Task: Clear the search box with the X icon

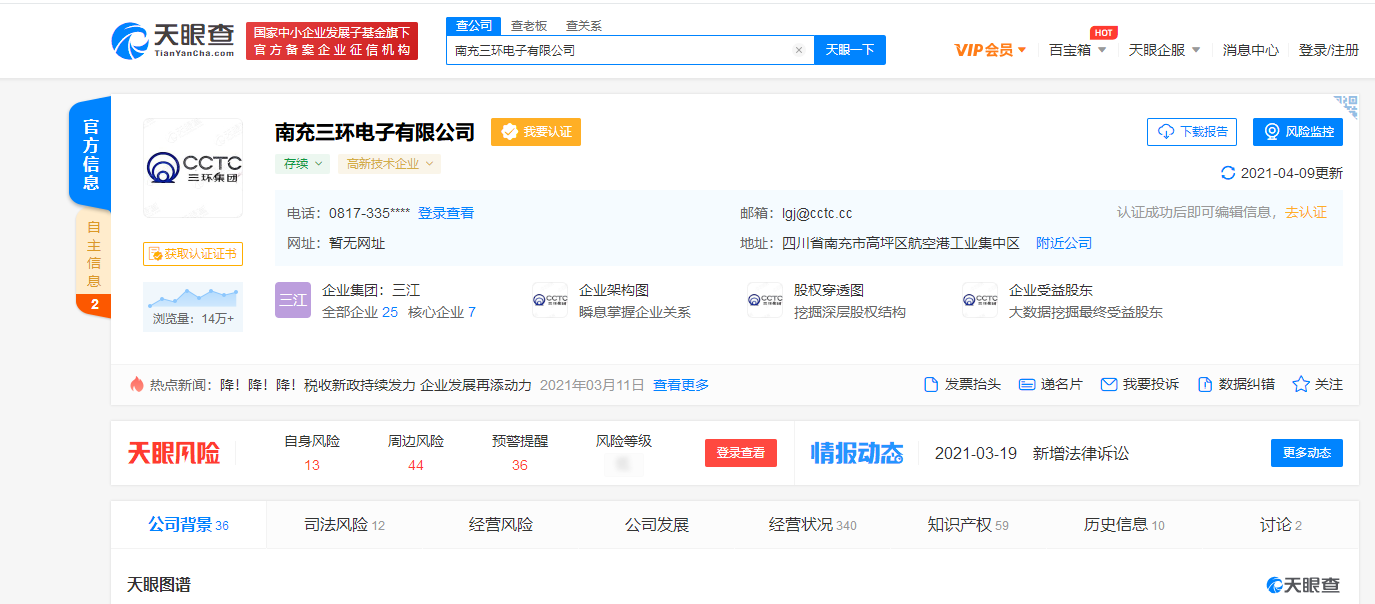Action: tap(799, 50)
